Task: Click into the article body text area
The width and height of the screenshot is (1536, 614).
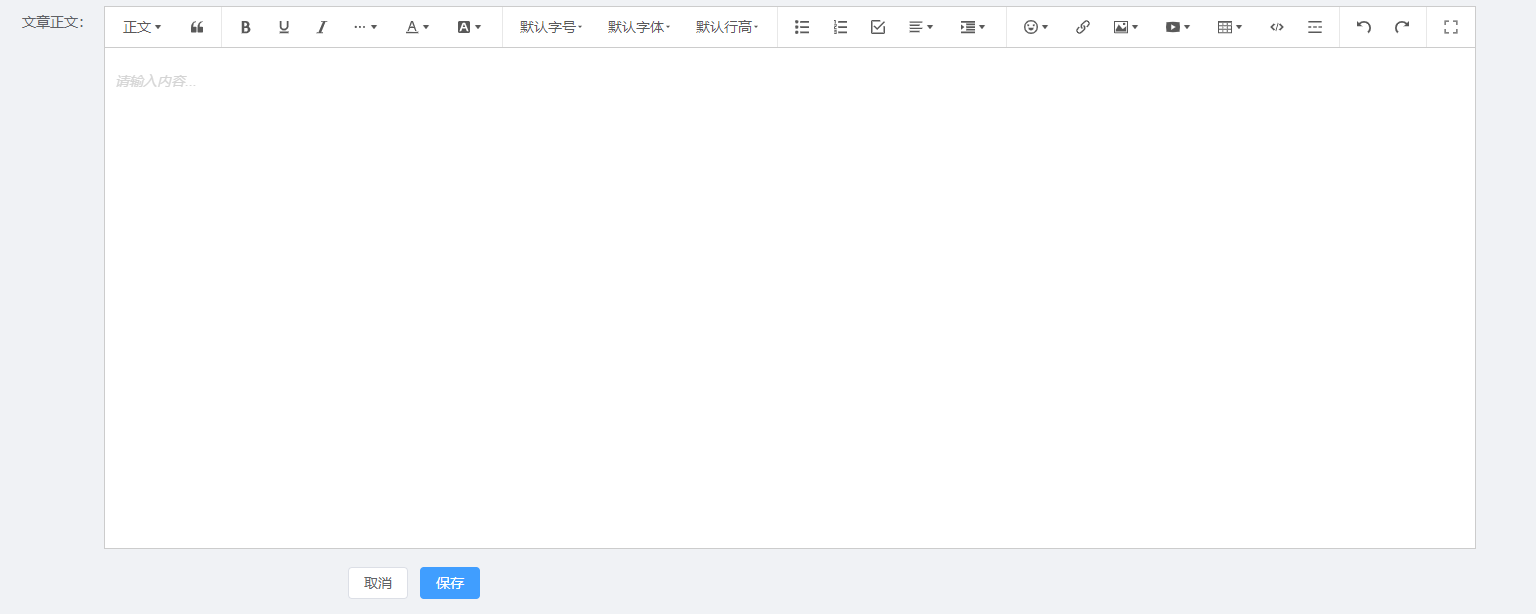Action: pyautogui.click(x=790, y=298)
